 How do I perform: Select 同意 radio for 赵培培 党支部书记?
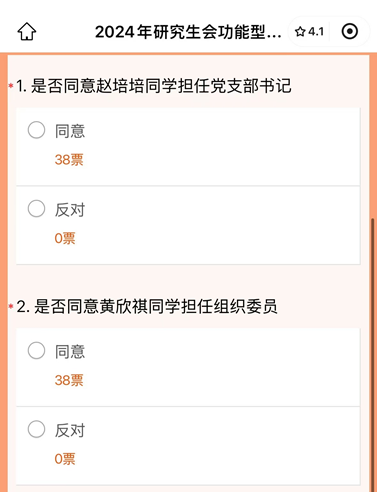[x=36, y=130]
